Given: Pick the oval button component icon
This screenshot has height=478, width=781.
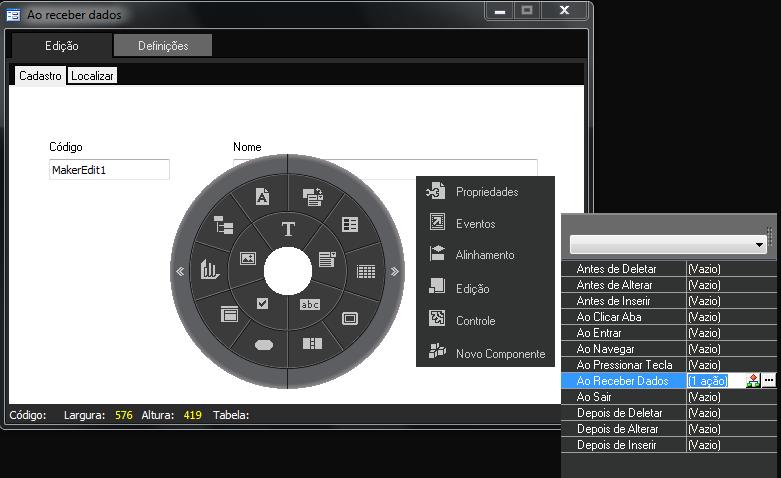Looking at the screenshot, I should [x=264, y=344].
